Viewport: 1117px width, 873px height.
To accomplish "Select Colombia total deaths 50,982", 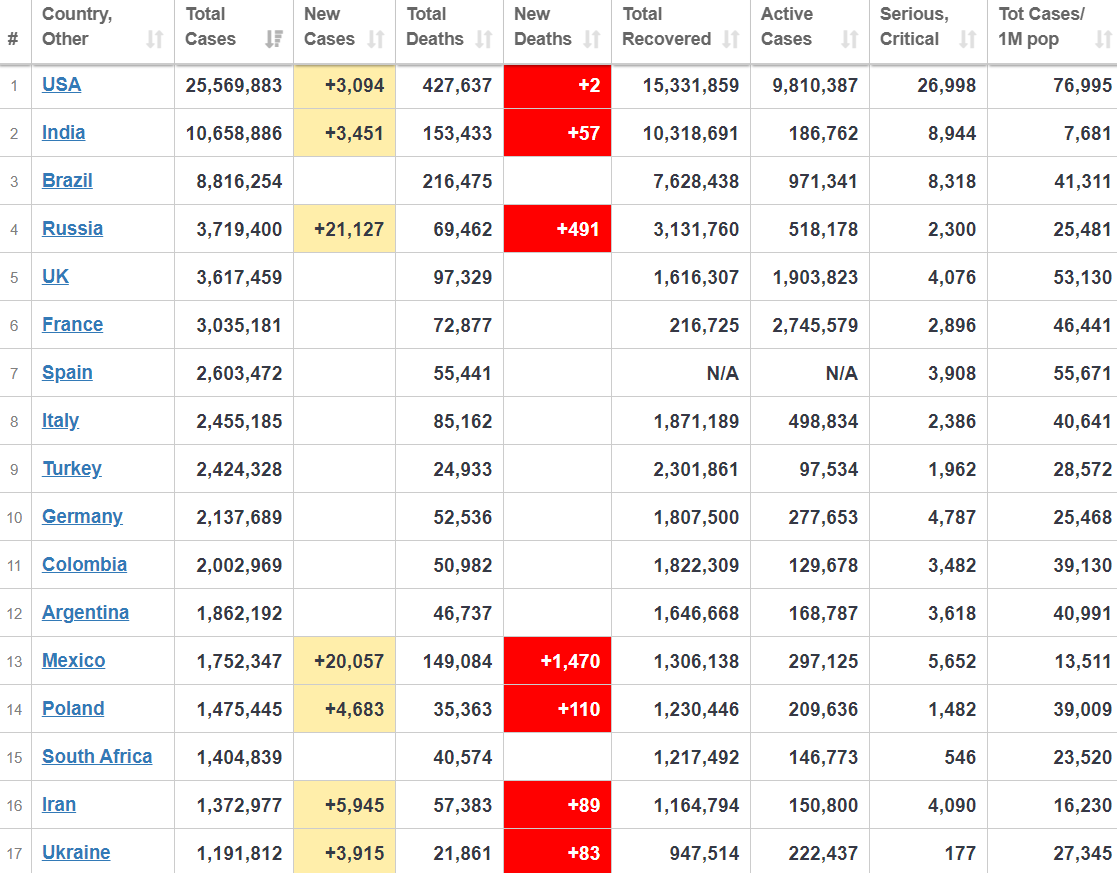I will pos(462,565).
